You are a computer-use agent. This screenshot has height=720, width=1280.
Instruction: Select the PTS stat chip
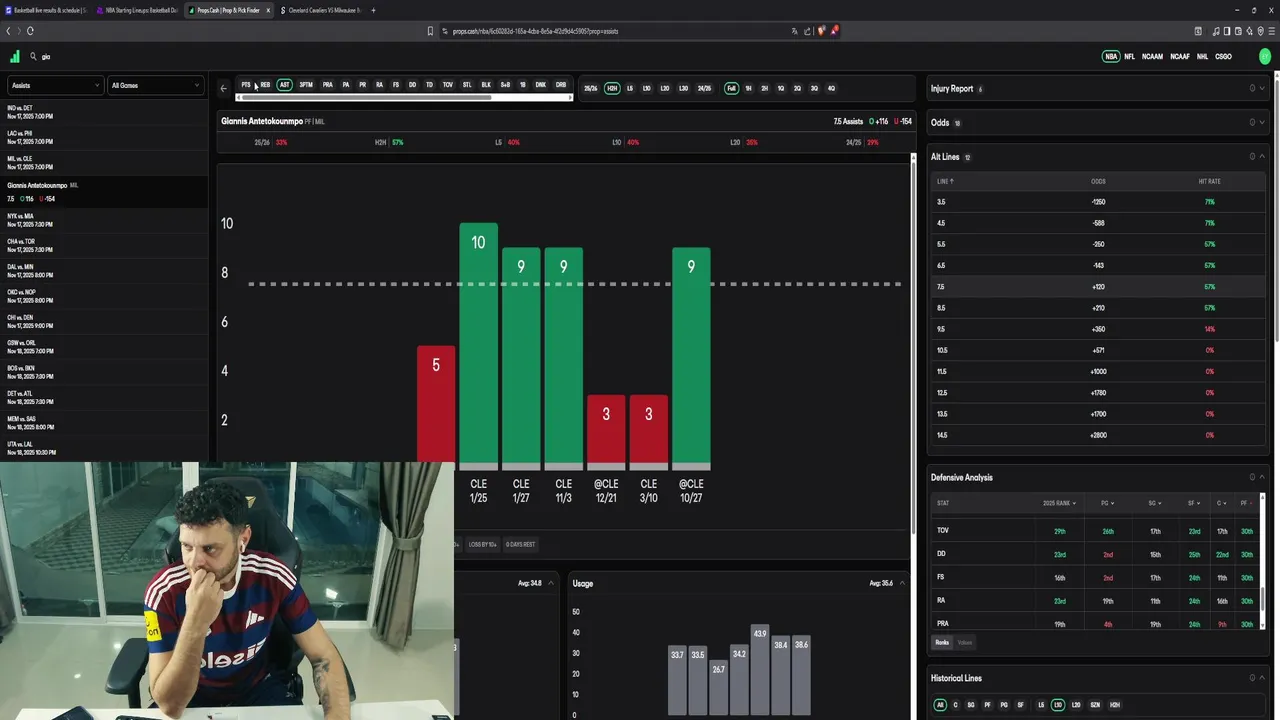246,85
